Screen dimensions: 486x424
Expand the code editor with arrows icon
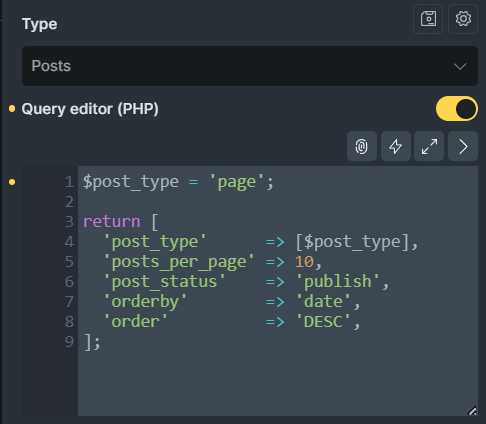[429, 146]
